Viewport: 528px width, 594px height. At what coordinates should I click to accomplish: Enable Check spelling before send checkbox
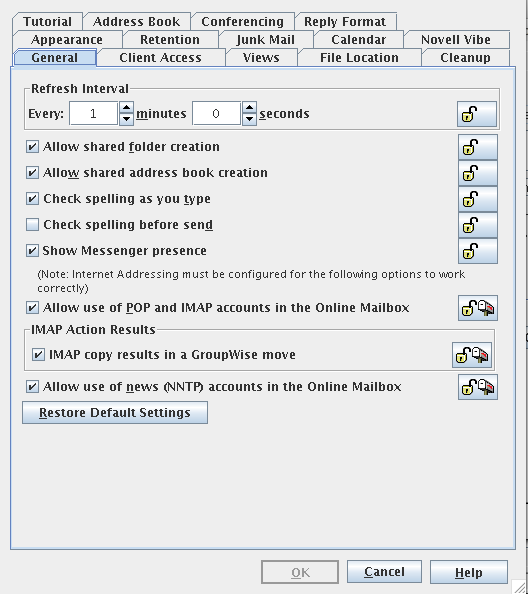pos(32,225)
